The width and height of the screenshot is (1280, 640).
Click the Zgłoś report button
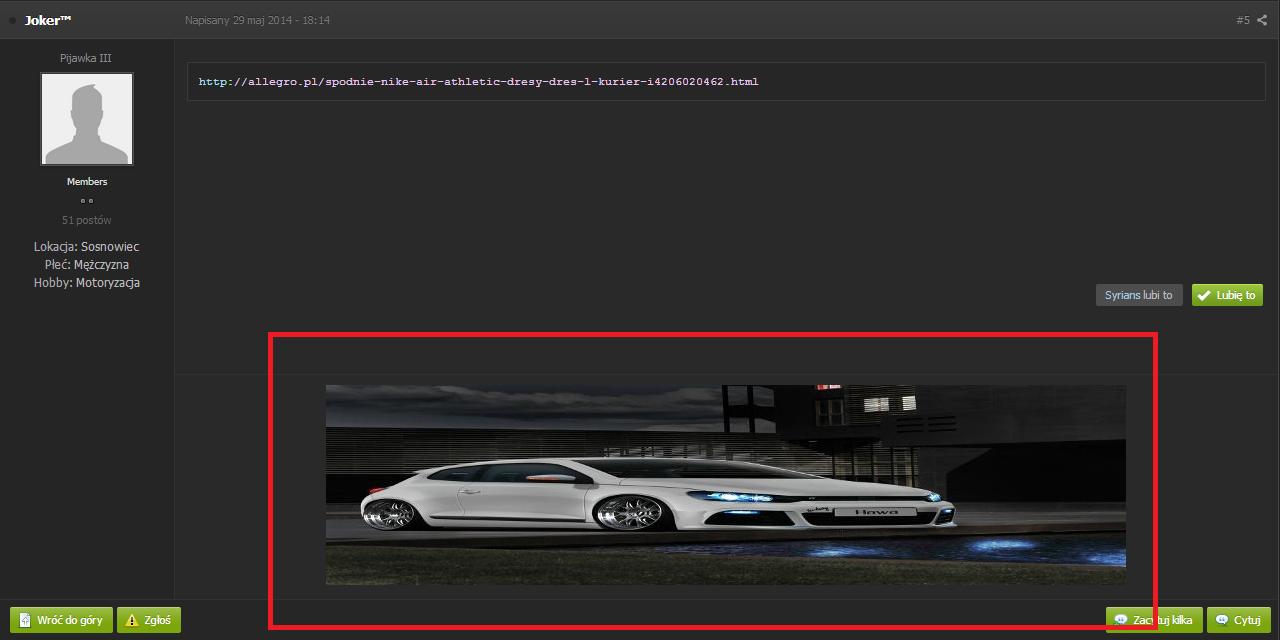click(x=149, y=620)
